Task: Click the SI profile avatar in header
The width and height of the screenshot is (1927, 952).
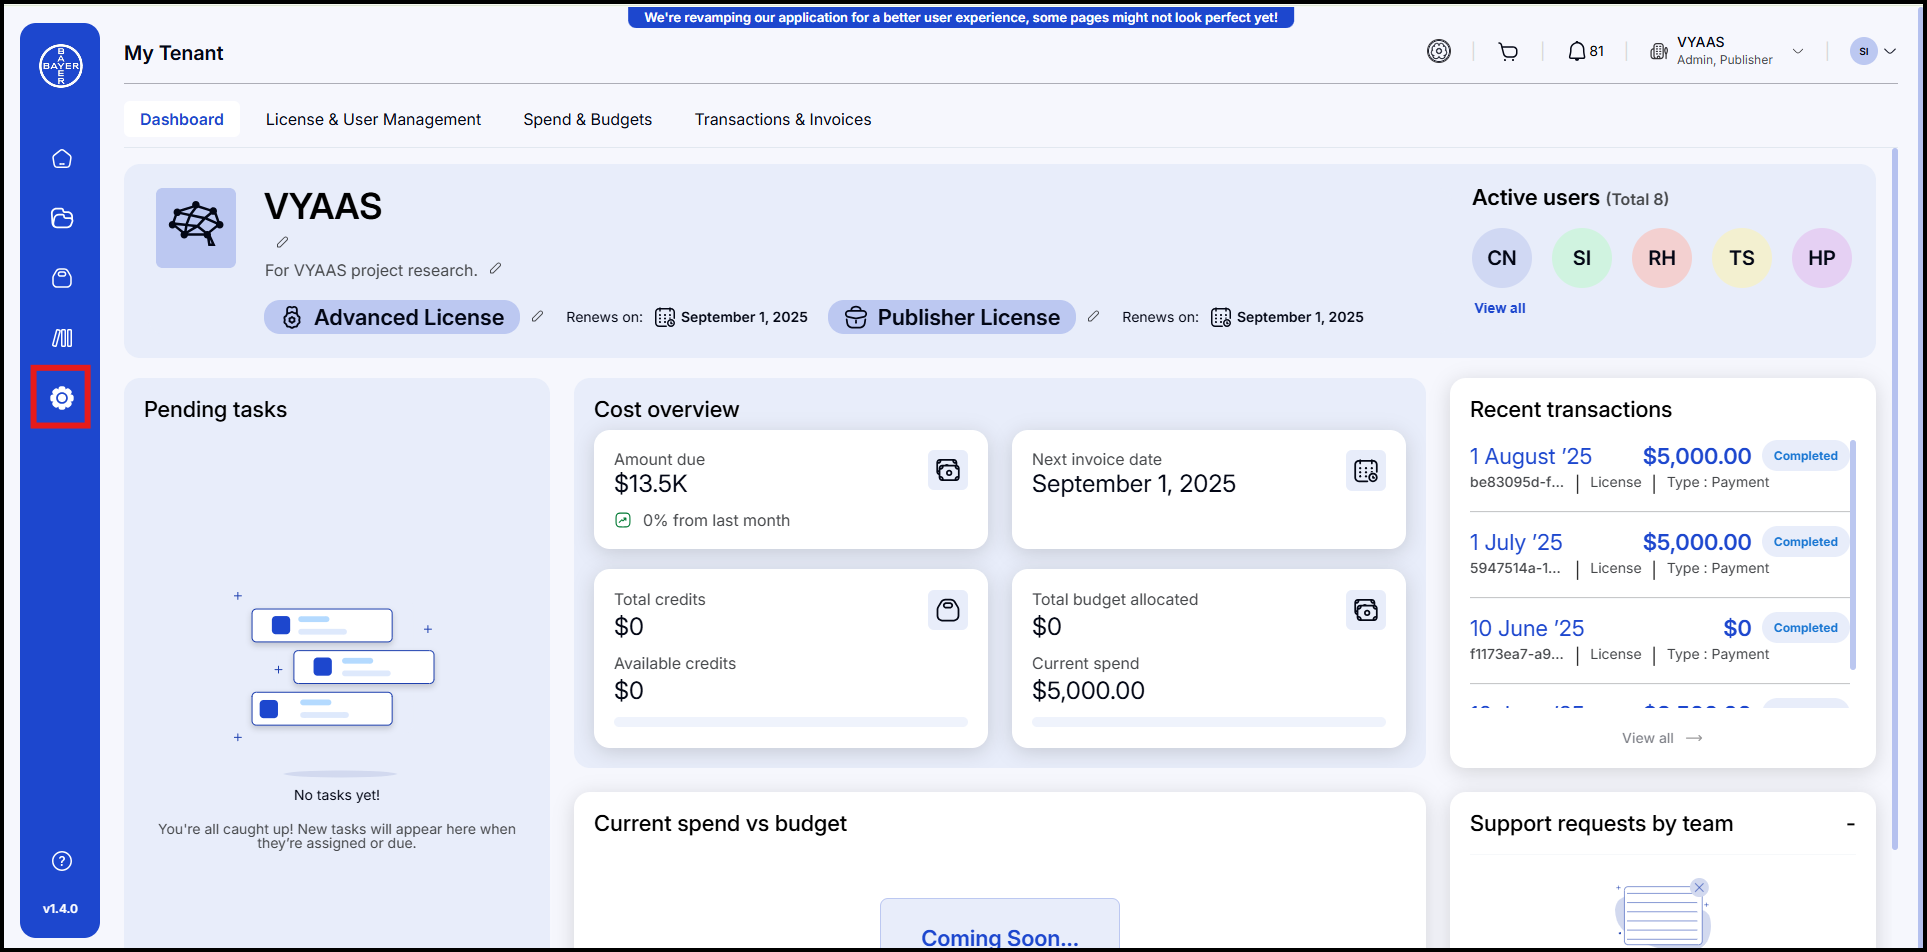Action: (x=1864, y=51)
